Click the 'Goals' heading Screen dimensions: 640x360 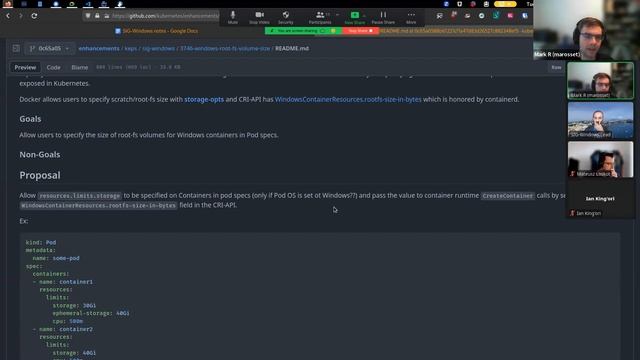tap(30, 119)
